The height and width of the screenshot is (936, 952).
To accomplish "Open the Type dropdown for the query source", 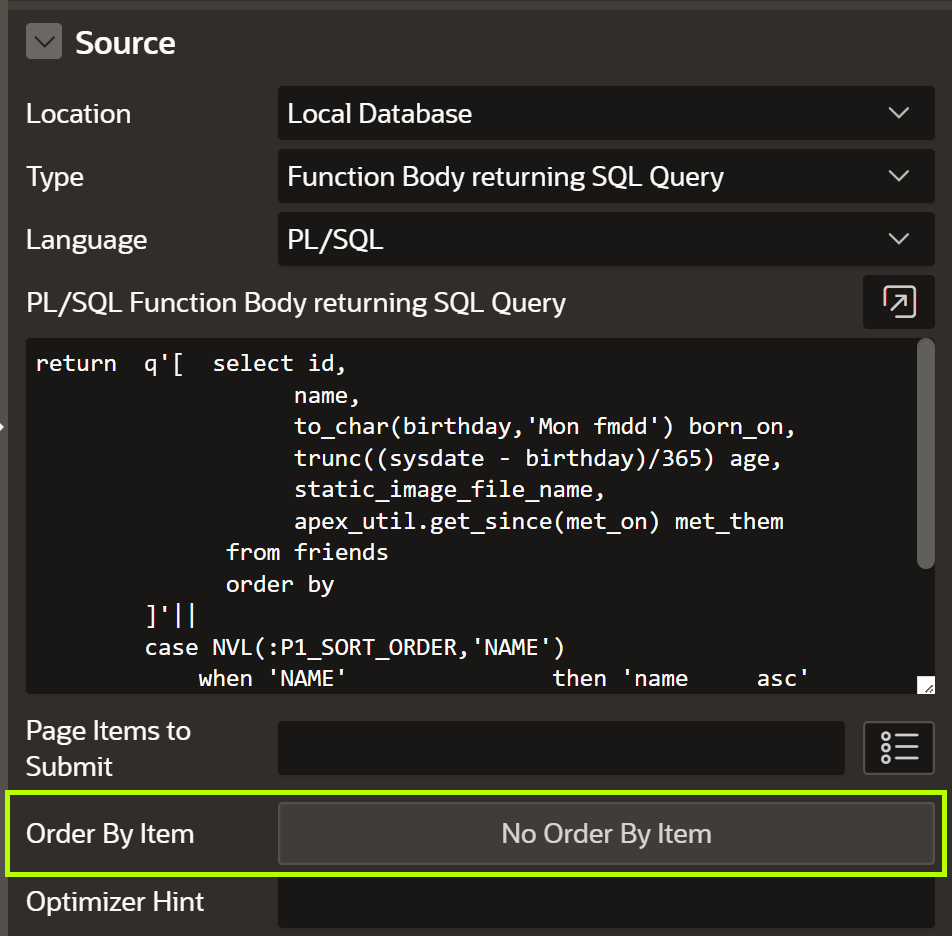I will point(606,177).
